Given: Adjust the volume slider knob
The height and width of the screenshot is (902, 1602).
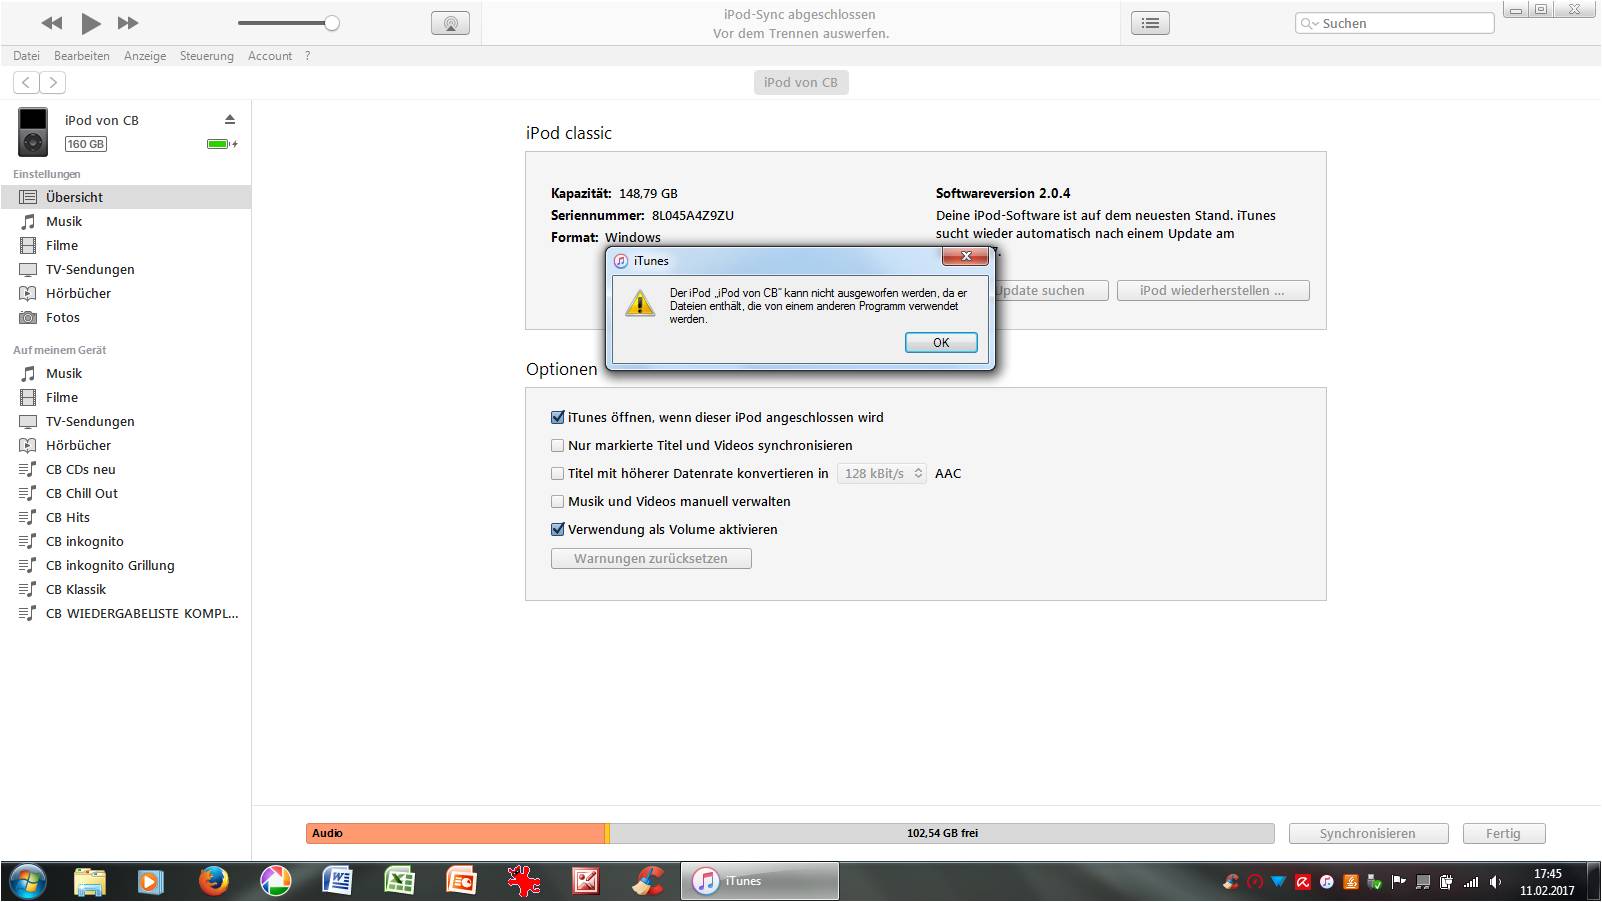Looking at the screenshot, I should coord(332,23).
